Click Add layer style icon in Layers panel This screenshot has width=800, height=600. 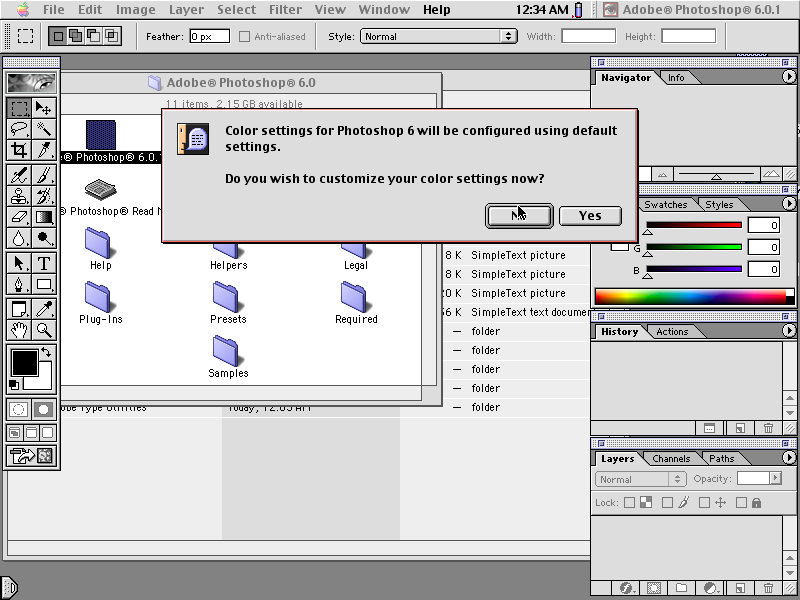[626, 588]
